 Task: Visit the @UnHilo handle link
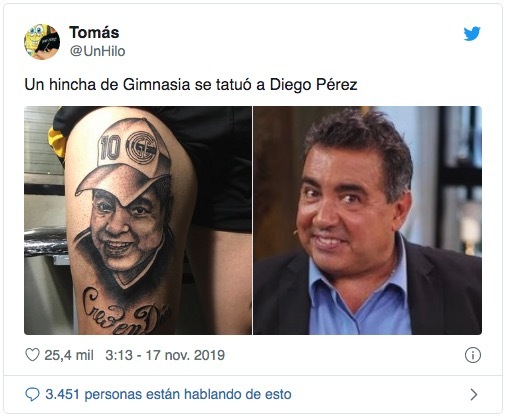(97, 51)
